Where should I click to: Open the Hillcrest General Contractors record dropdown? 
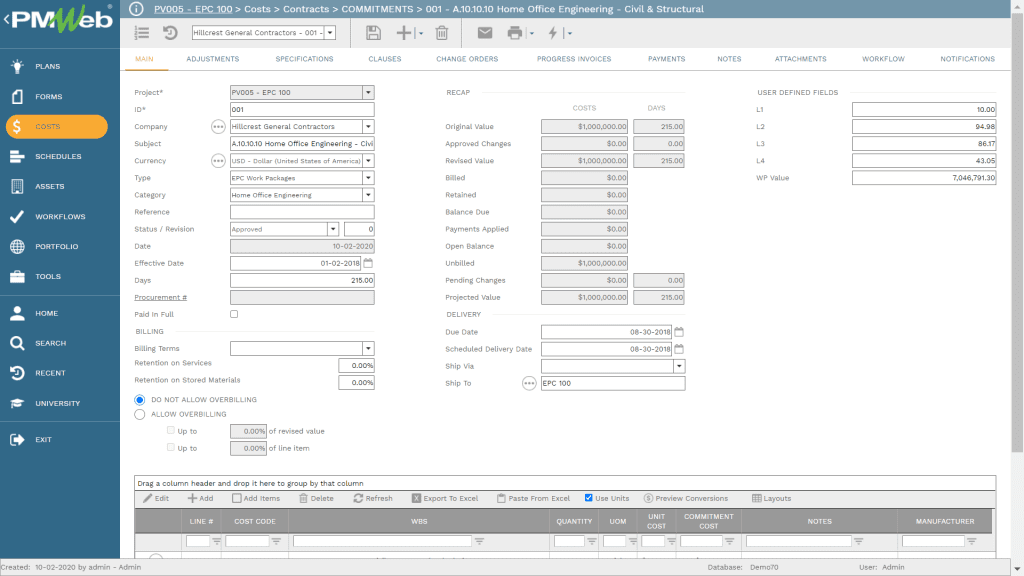point(330,33)
